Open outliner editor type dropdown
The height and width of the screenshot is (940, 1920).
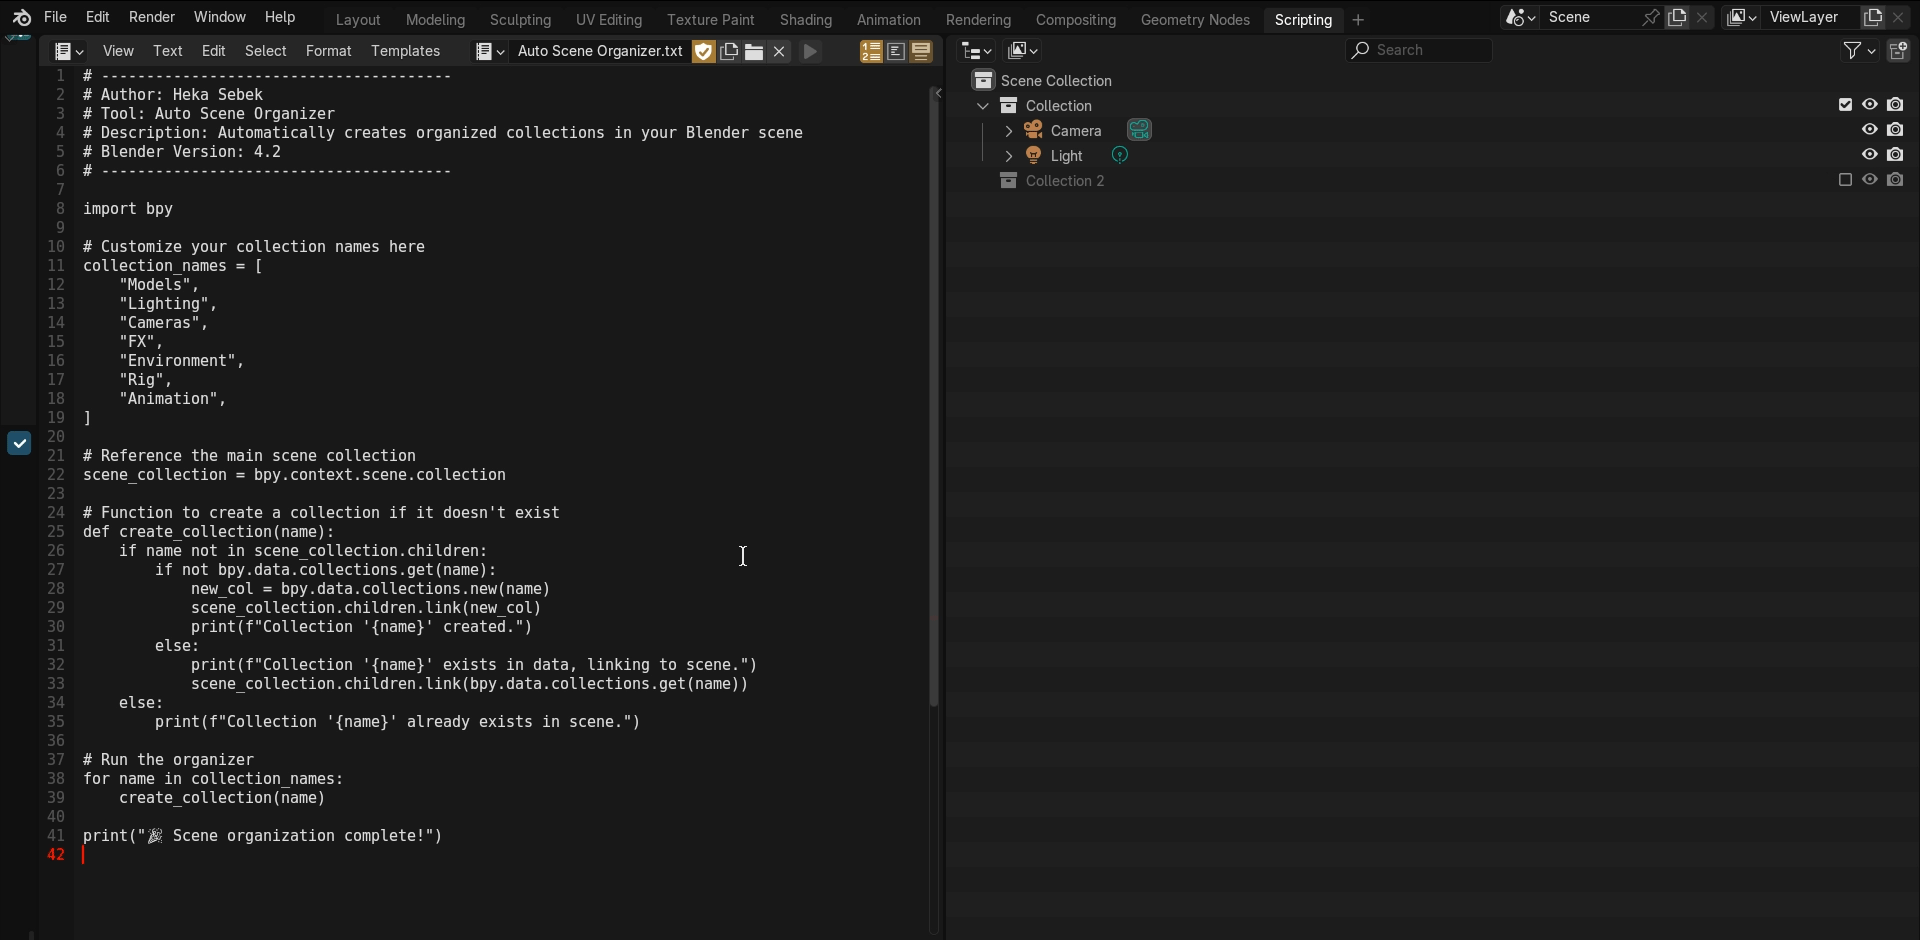976,50
